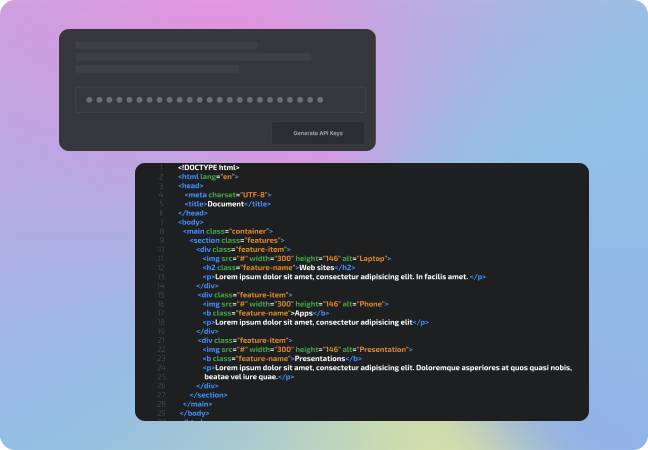
Task: Select the closing </section> tag line
Action: click(x=208, y=395)
